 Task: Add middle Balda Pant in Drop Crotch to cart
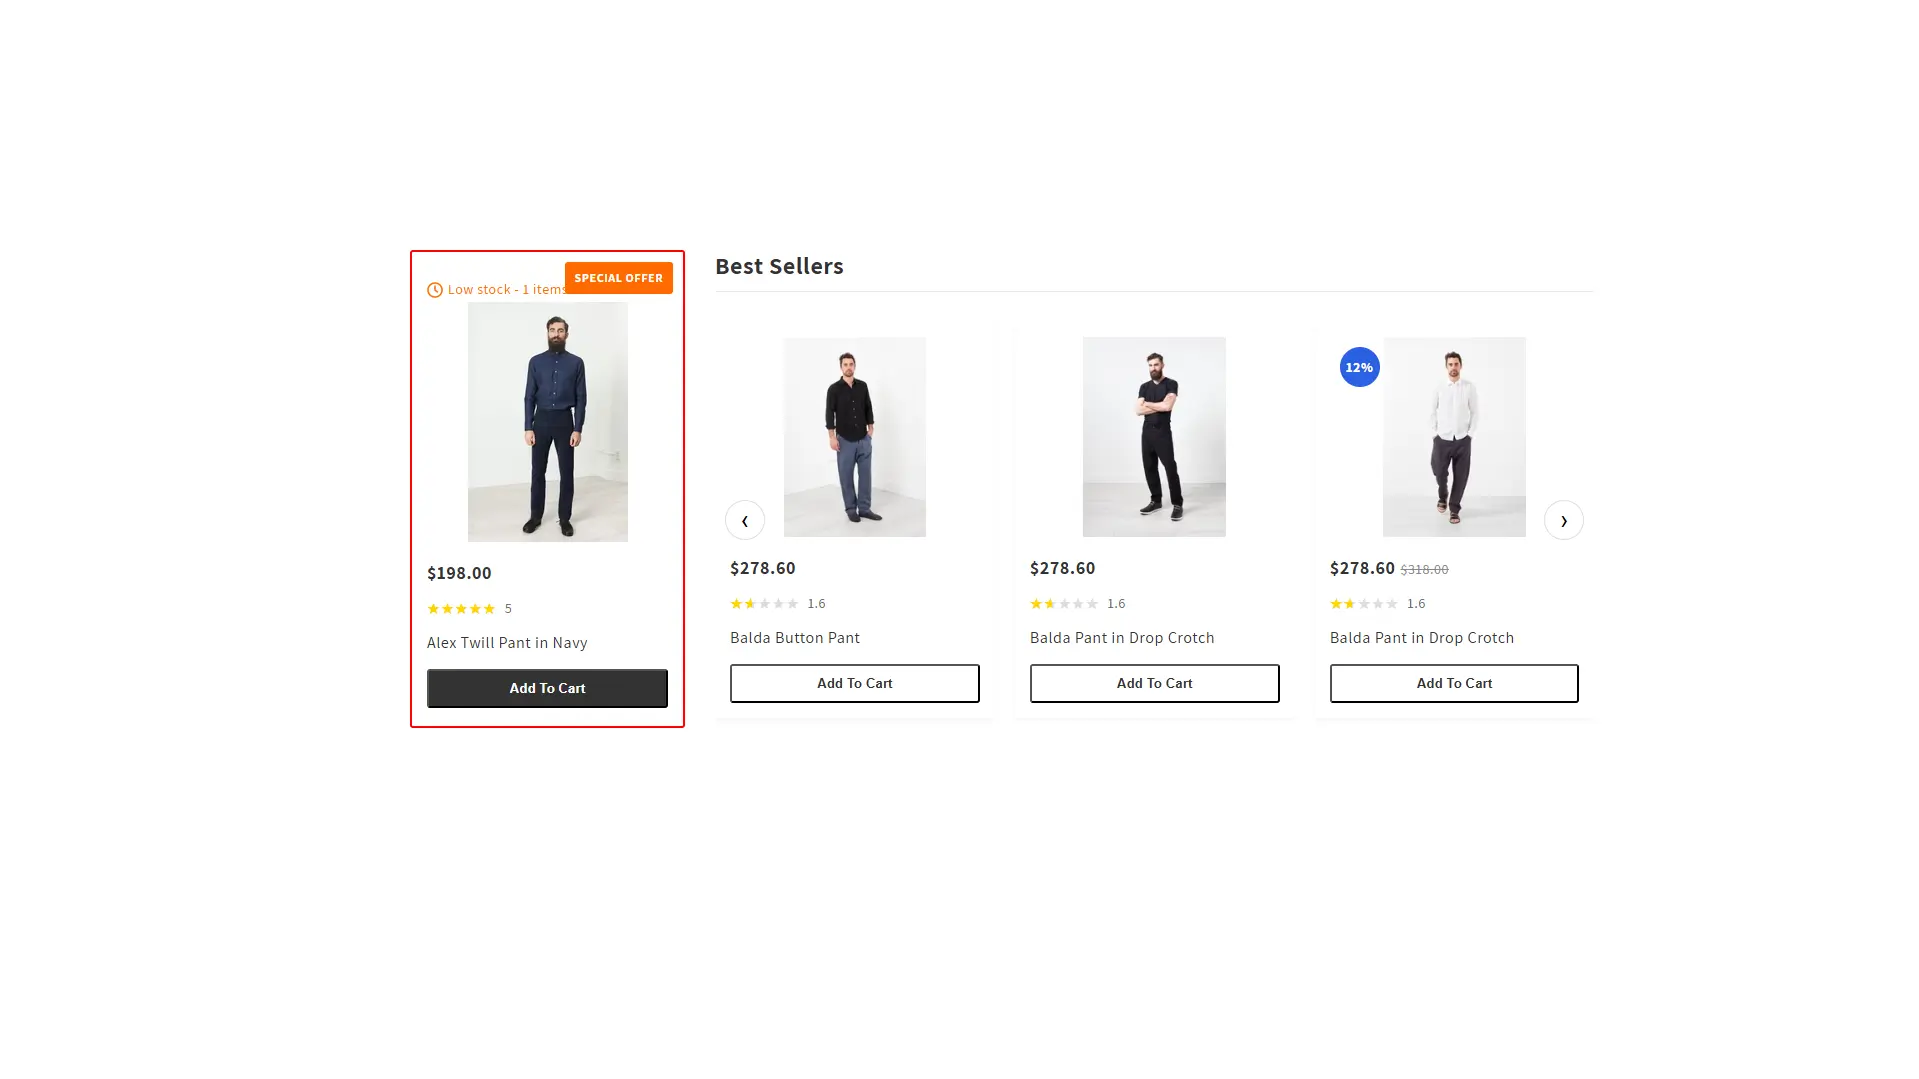point(1154,683)
